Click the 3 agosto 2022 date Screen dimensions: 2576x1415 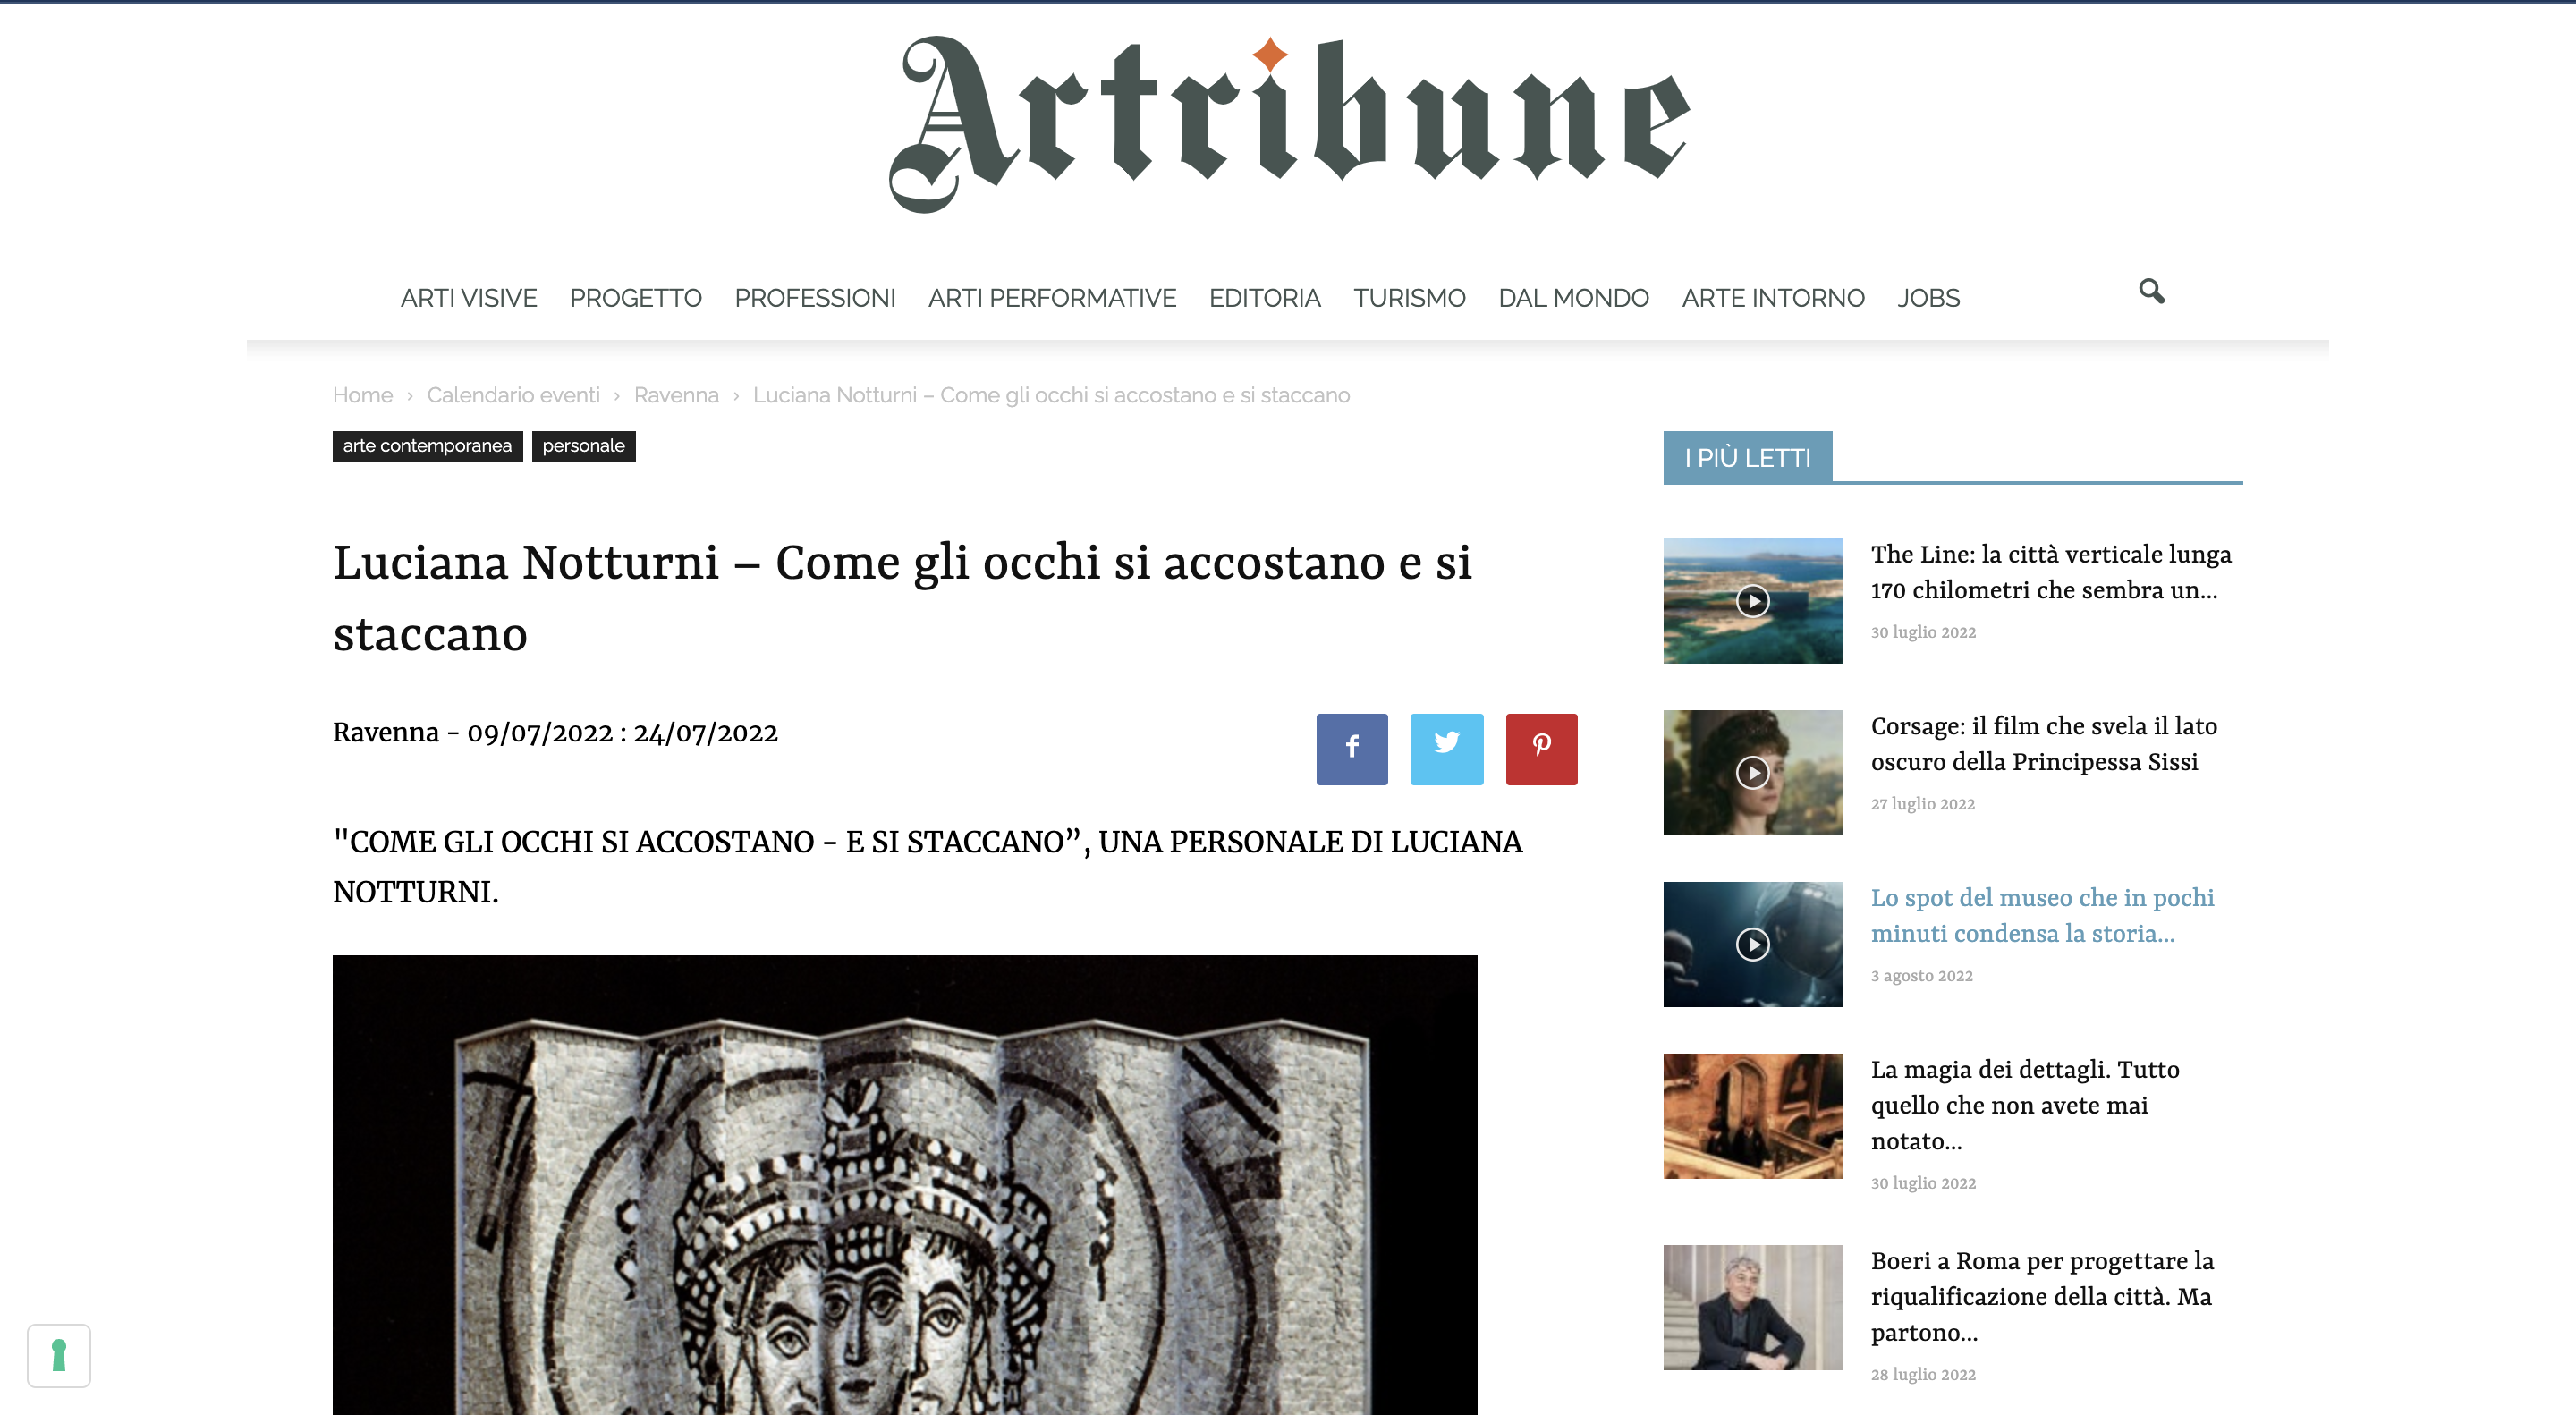(x=1922, y=976)
